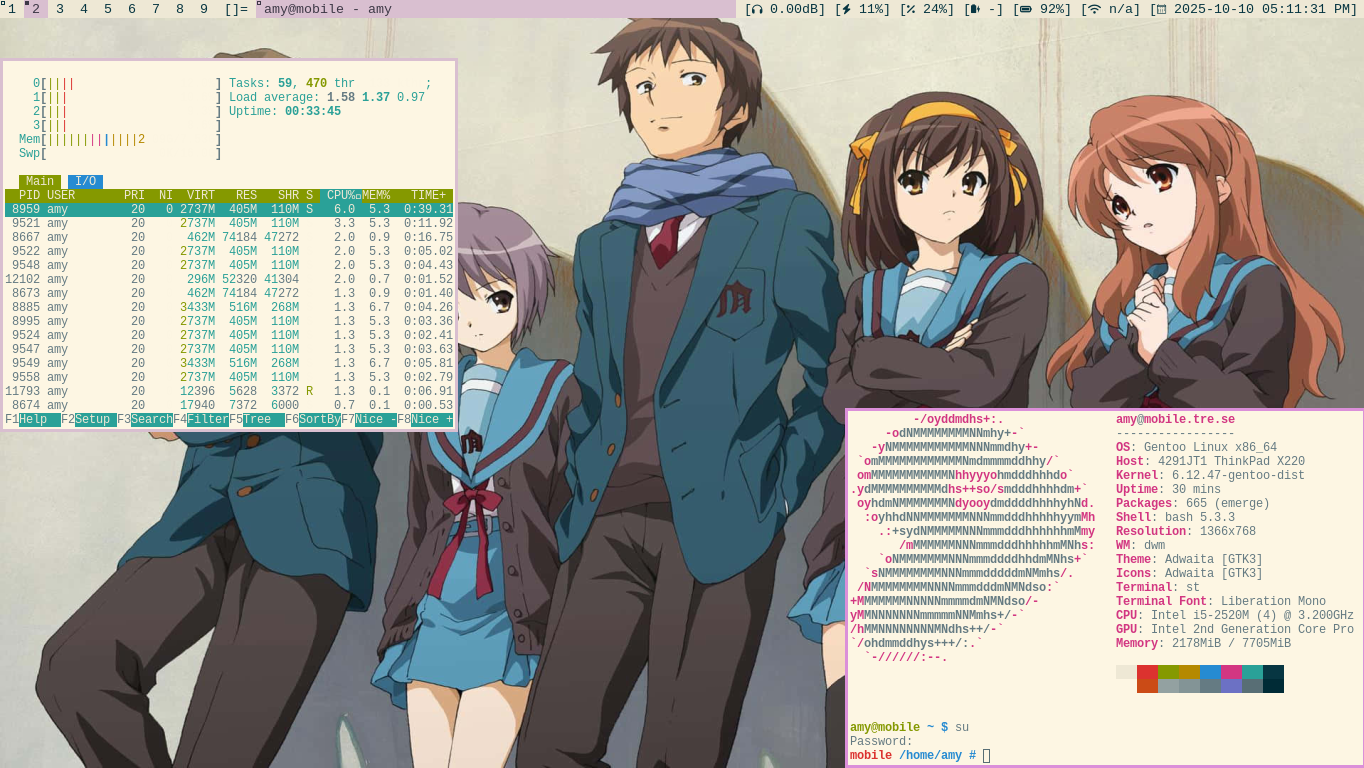
Task: Click the terminal prompt cursor after '/home/amy #'
Action: point(986,756)
